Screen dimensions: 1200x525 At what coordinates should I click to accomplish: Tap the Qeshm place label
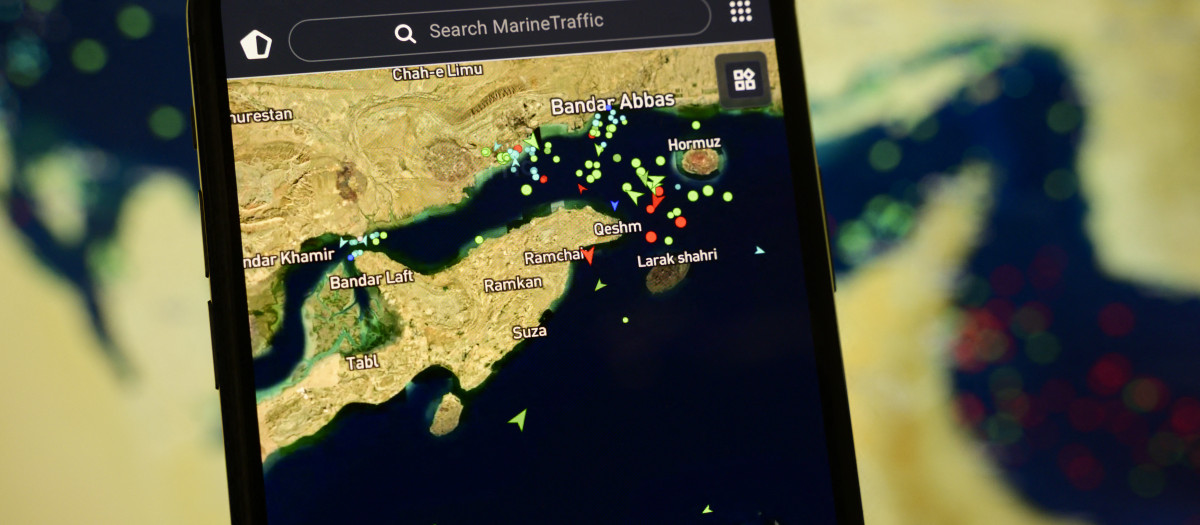click(617, 228)
